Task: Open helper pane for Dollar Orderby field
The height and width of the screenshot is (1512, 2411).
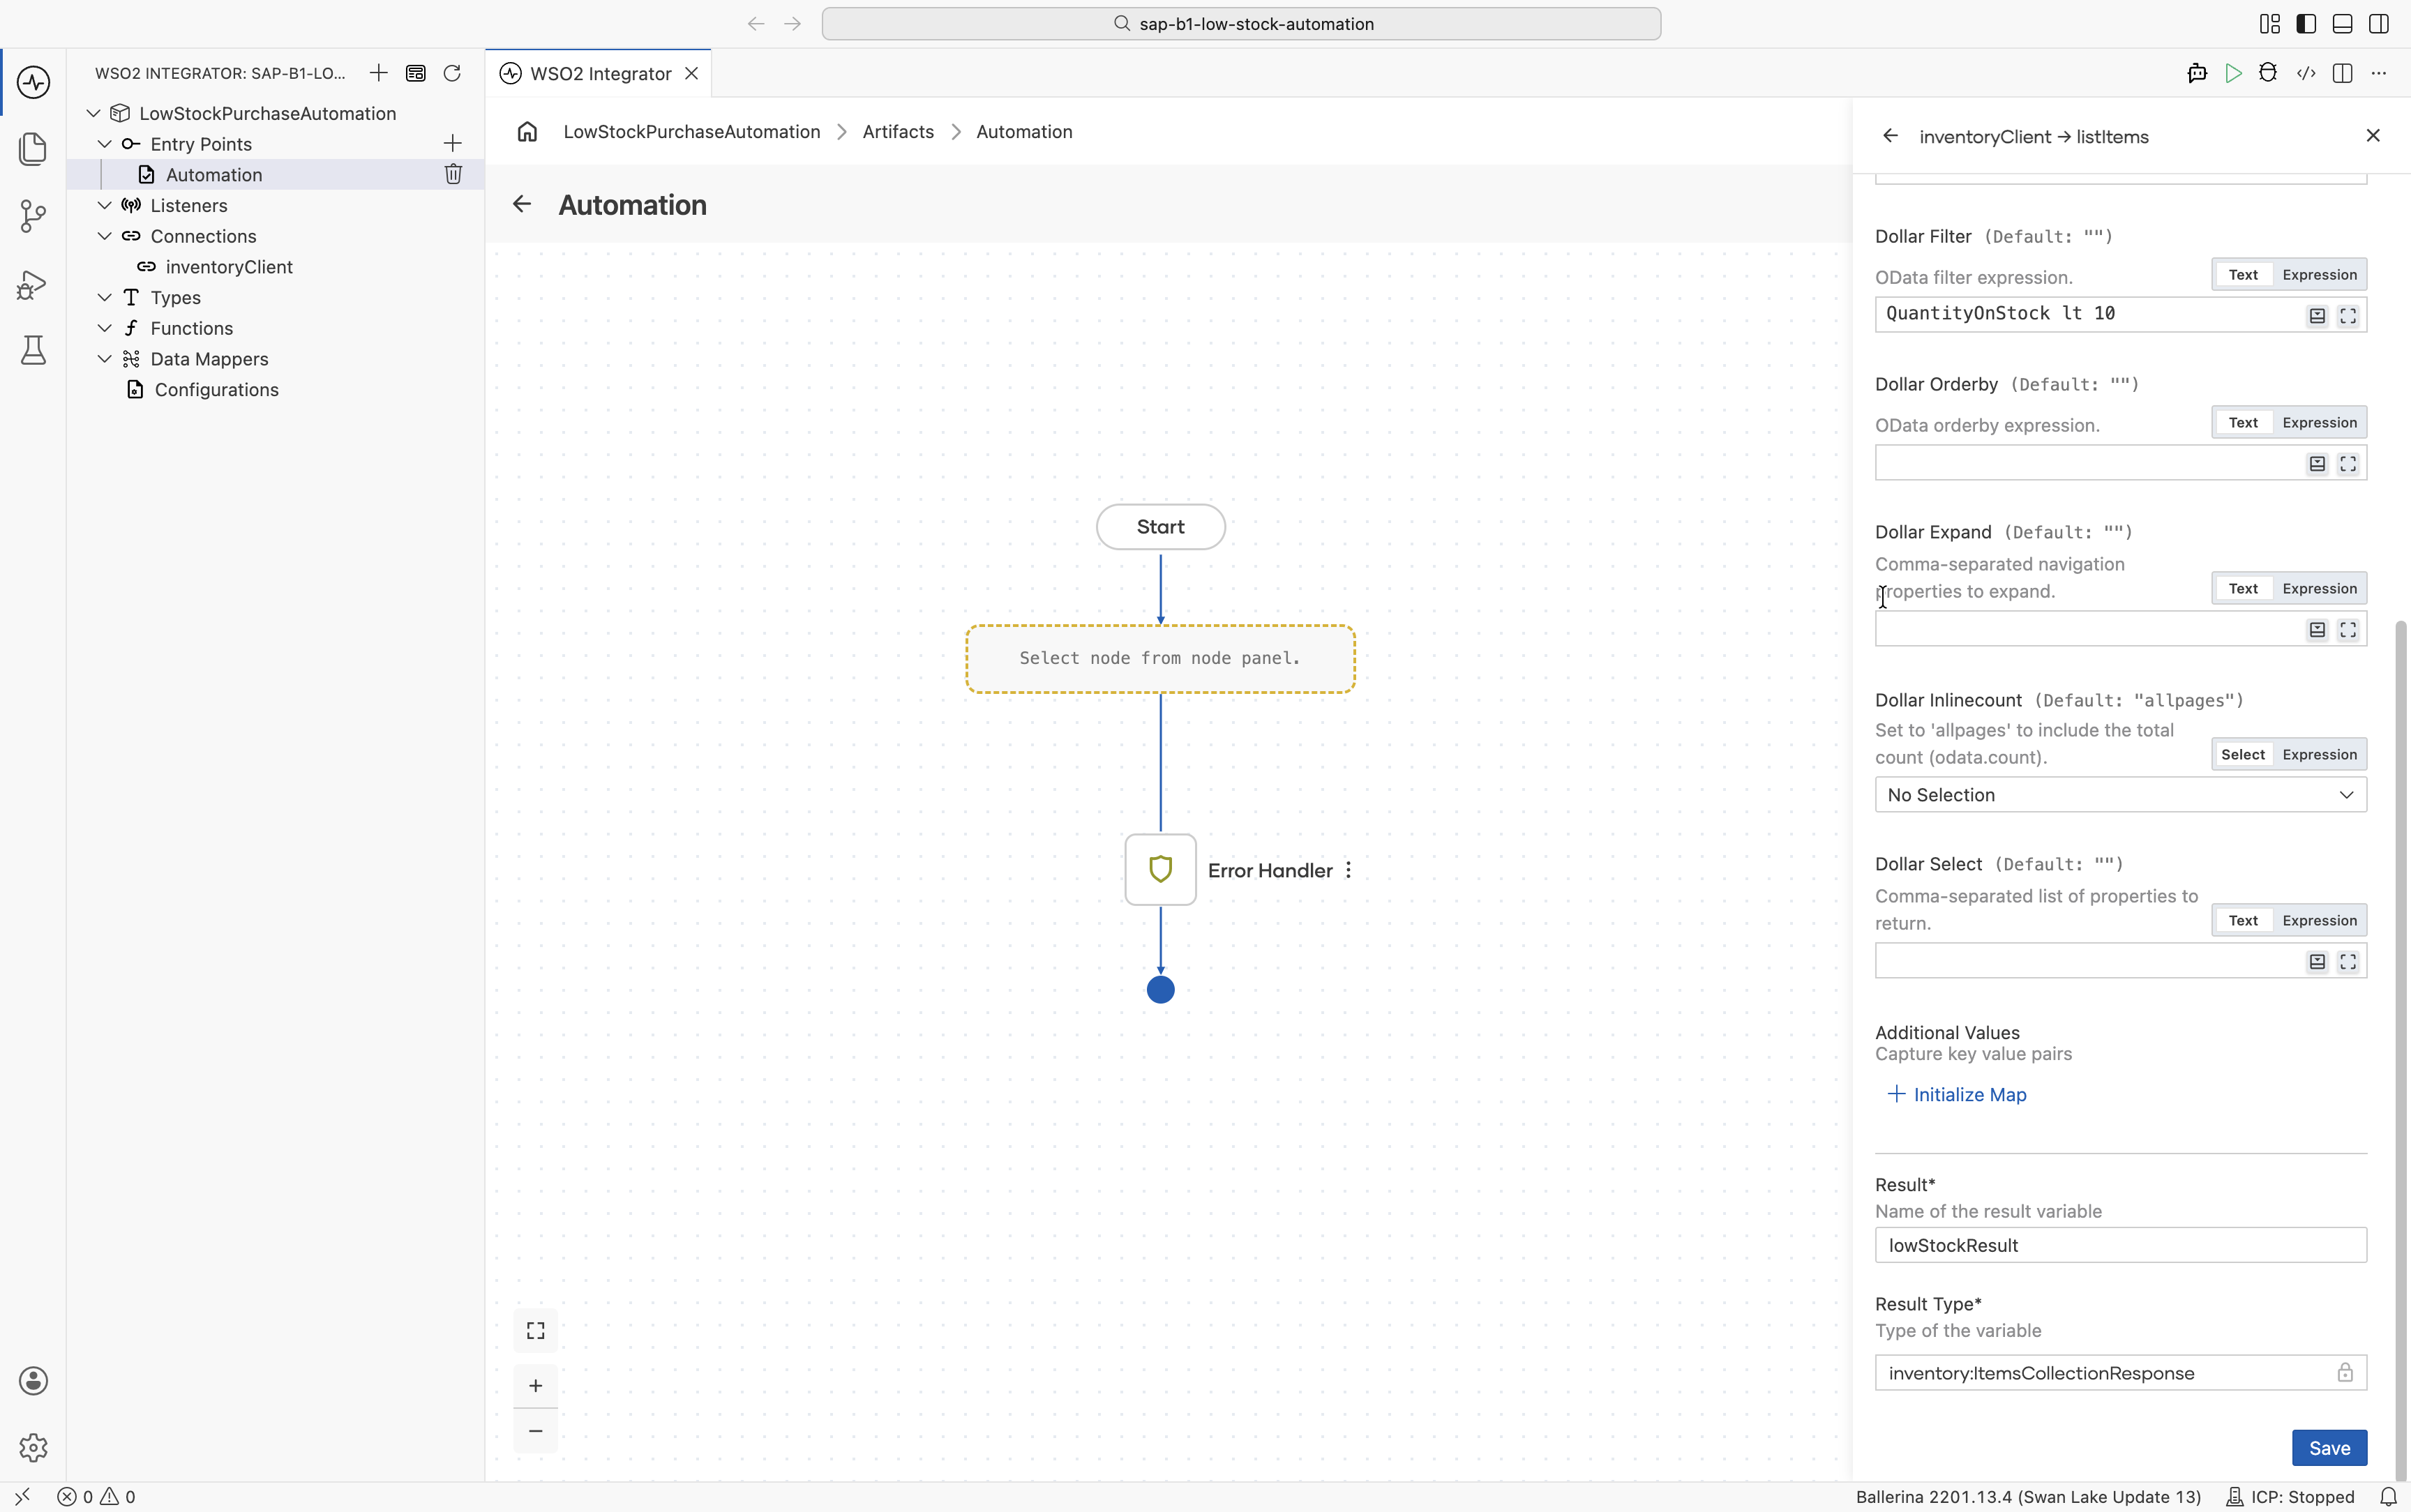Action: [x=2317, y=464]
